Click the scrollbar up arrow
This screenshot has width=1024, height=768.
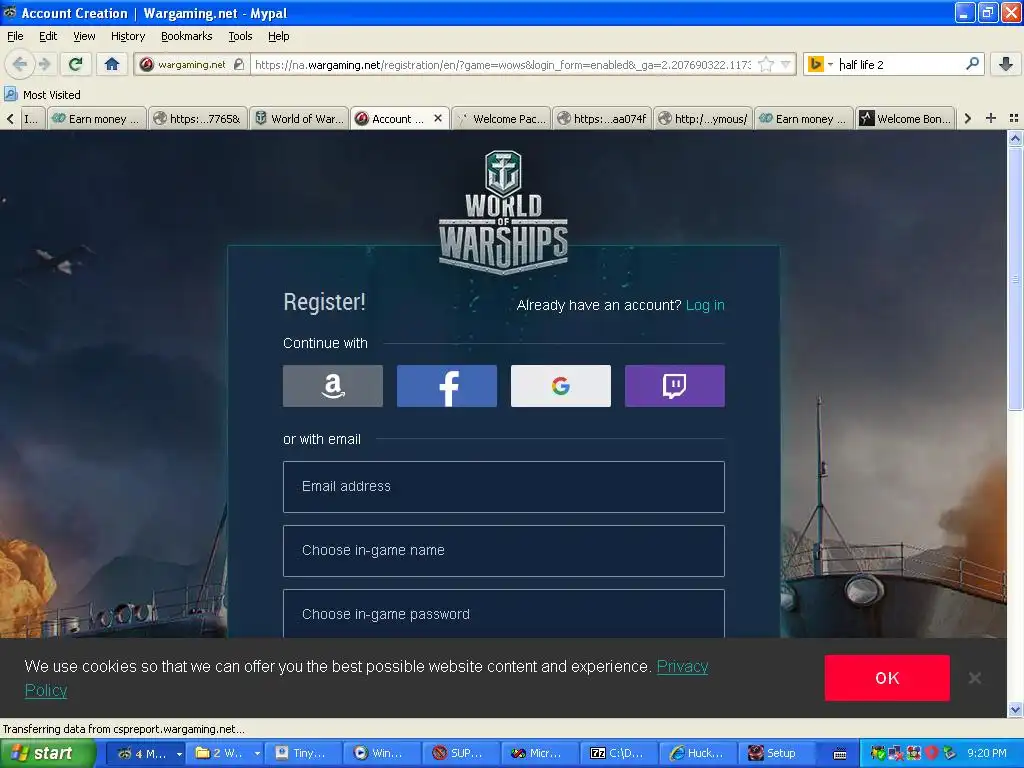(1015, 138)
